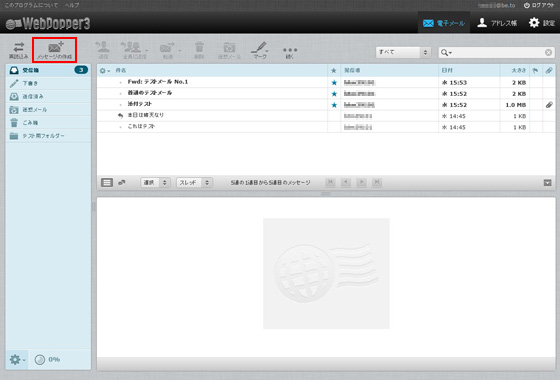Click the delete trash toolbar icon

click(199, 50)
